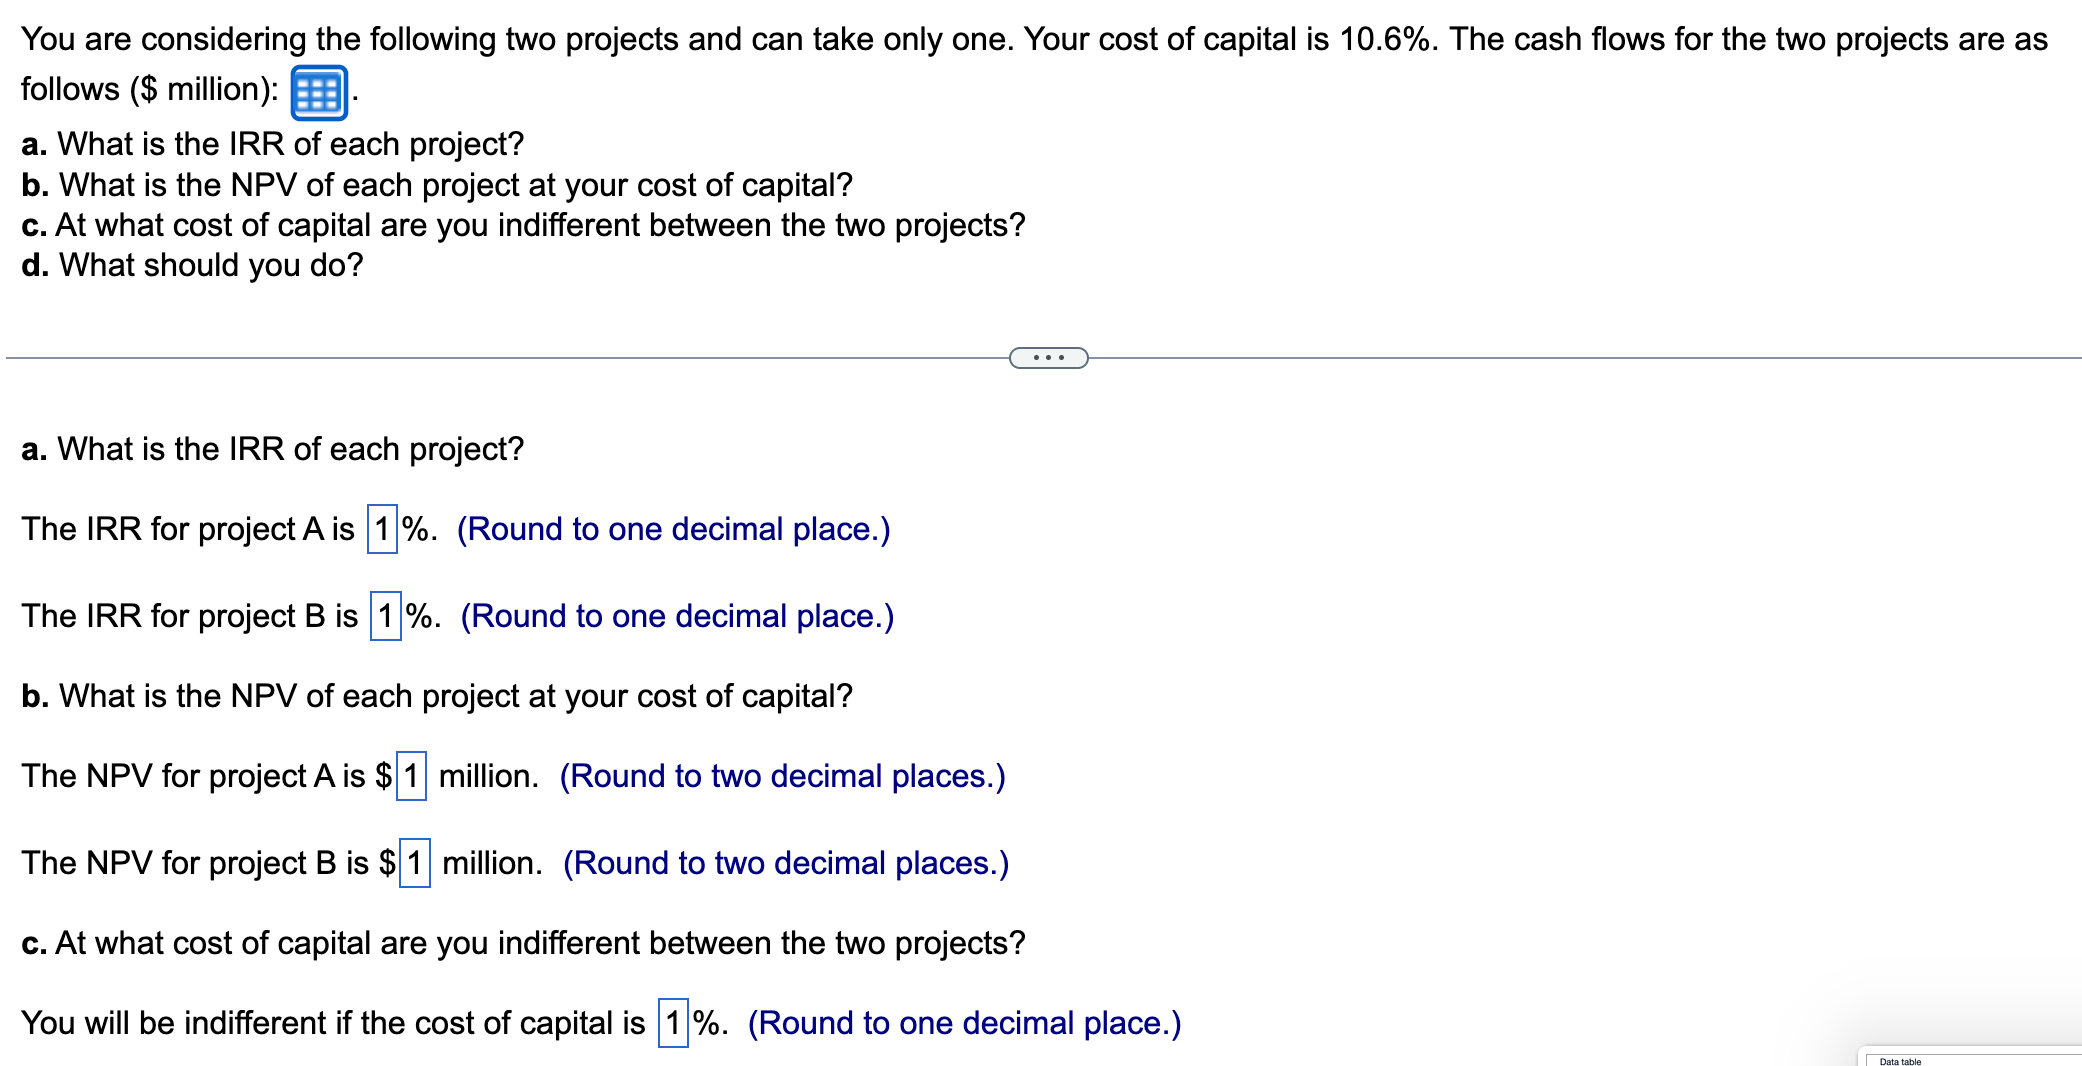2082x1066 pixels.
Task: Select the indifference cost of capital input box
Action: coord(672,1022)
